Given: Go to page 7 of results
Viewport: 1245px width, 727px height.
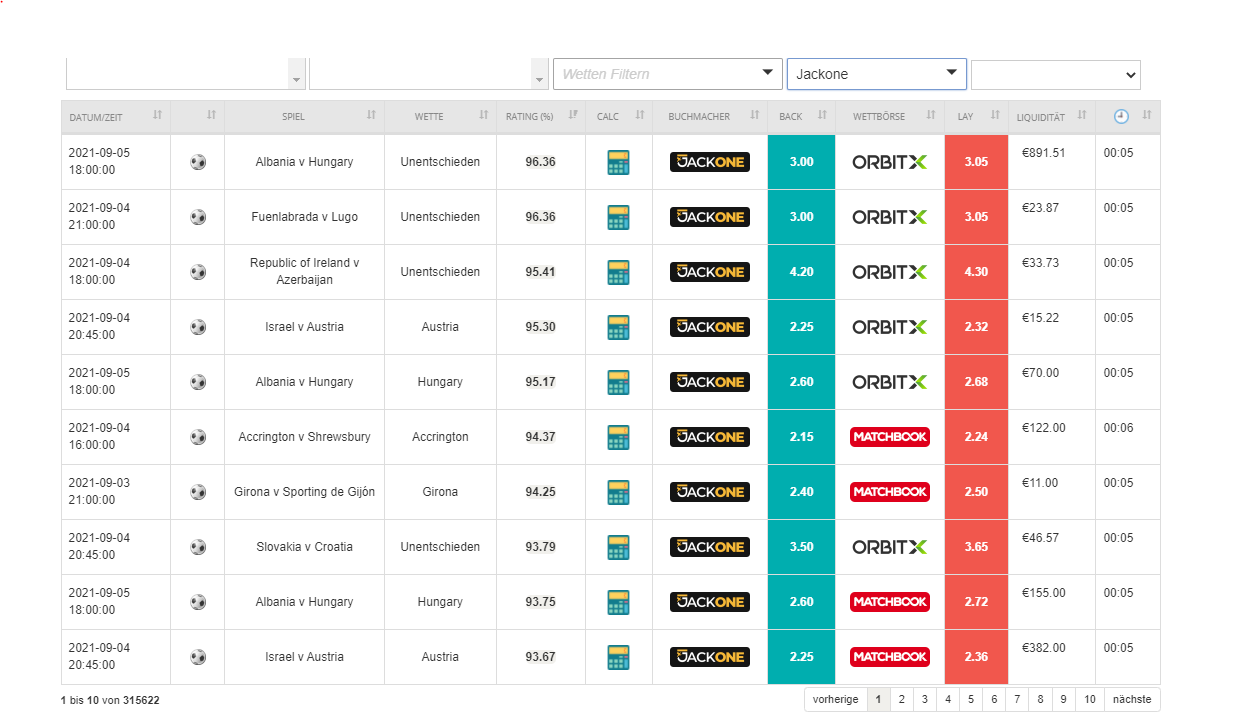Looking at the screenshot, I should (1016, 699).
